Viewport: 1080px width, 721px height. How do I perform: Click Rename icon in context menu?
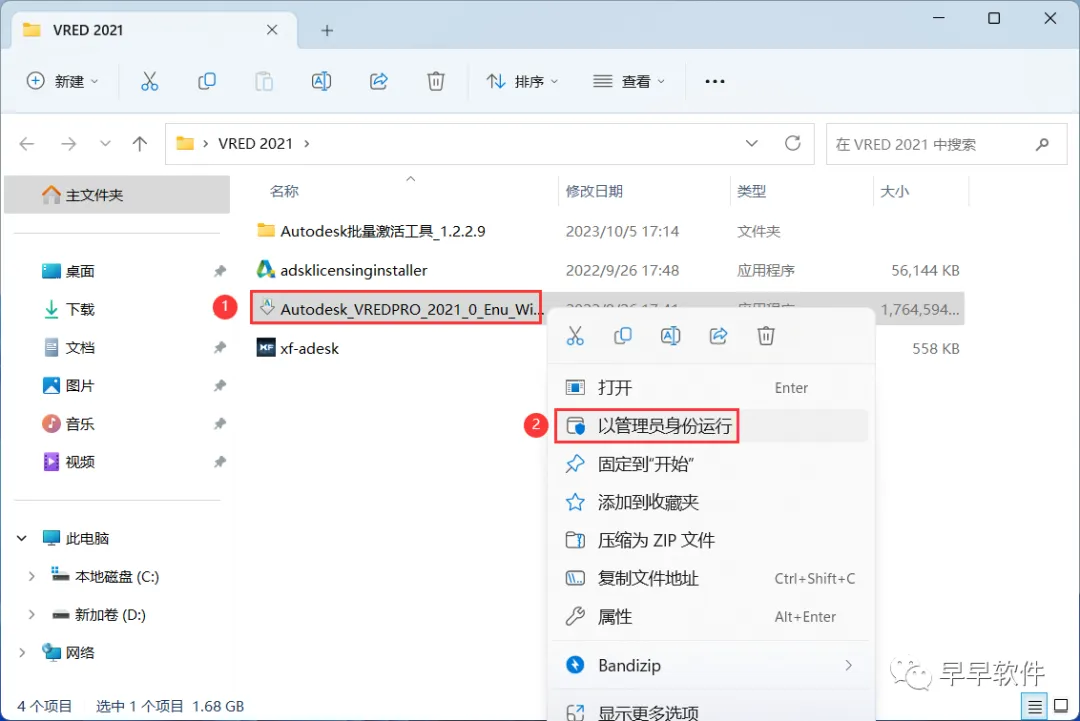670,336
